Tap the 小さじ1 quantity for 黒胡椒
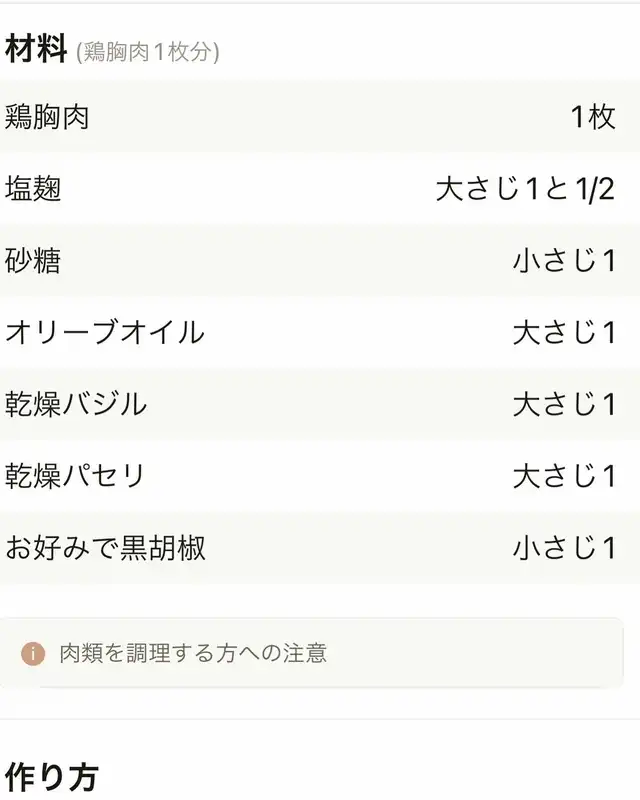Image resolution: width=640 pixels, height=800 pixels. pos(564,548)
